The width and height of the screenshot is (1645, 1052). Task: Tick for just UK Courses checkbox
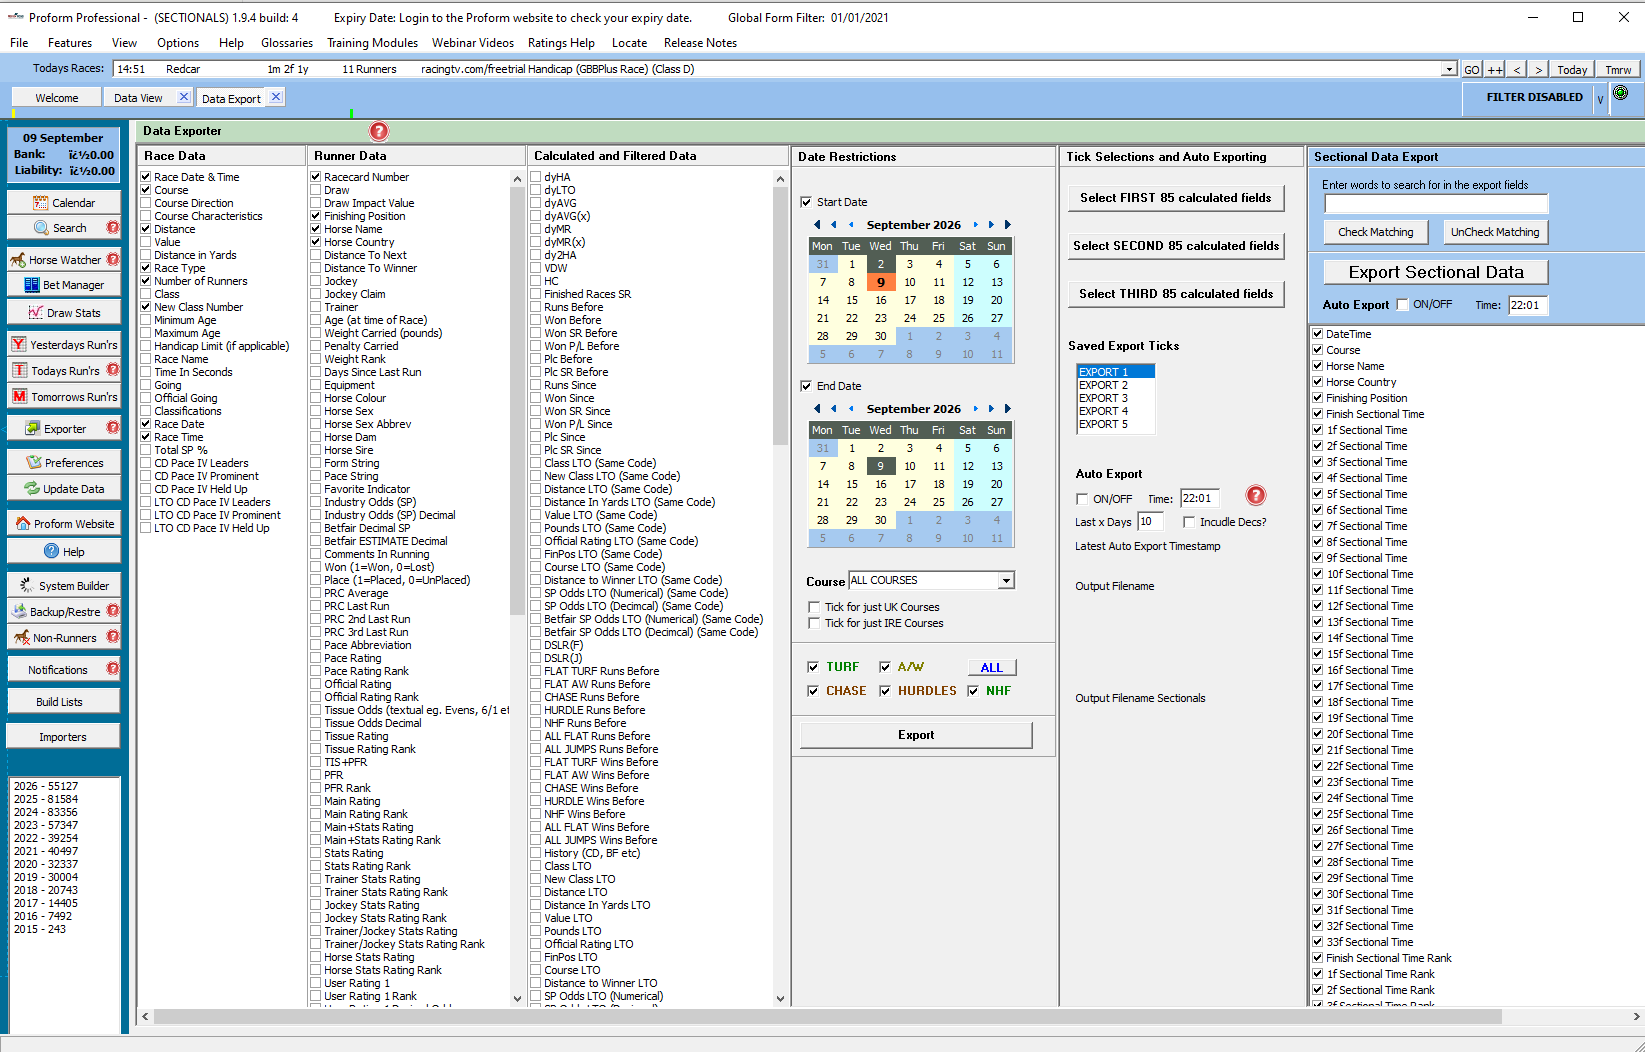(x=814, y=607)
